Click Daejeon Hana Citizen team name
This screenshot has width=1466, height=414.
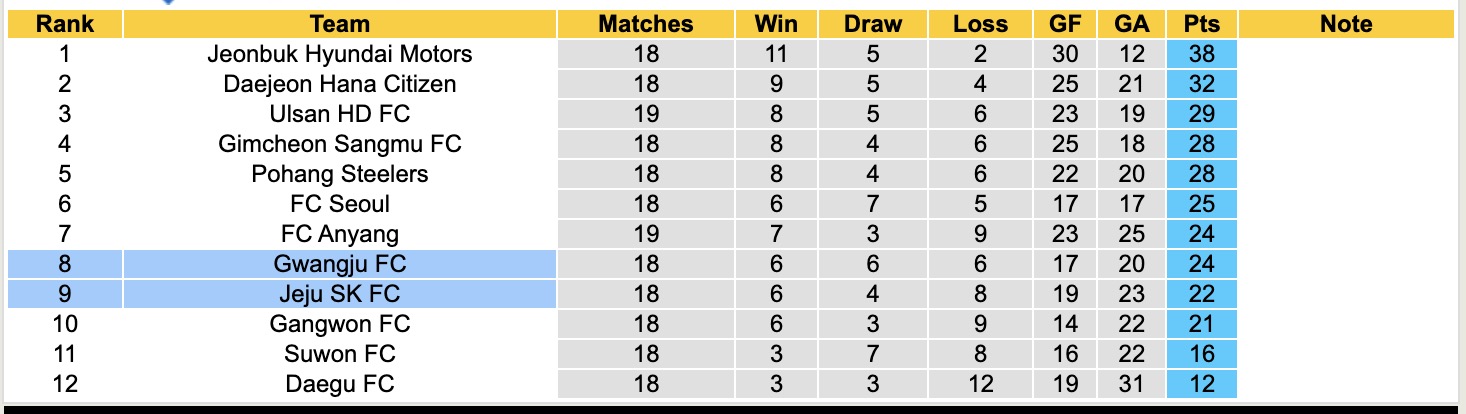tap(339, 84)
